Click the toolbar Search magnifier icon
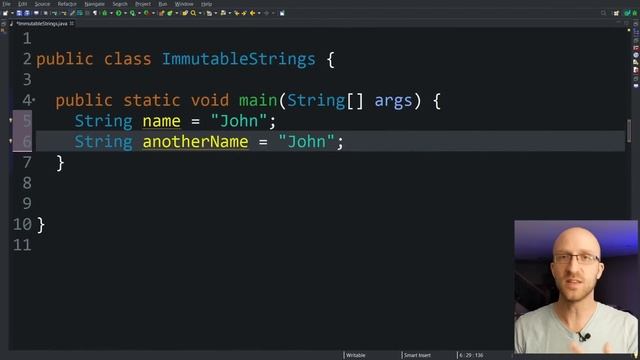 [x=193, y=13]
